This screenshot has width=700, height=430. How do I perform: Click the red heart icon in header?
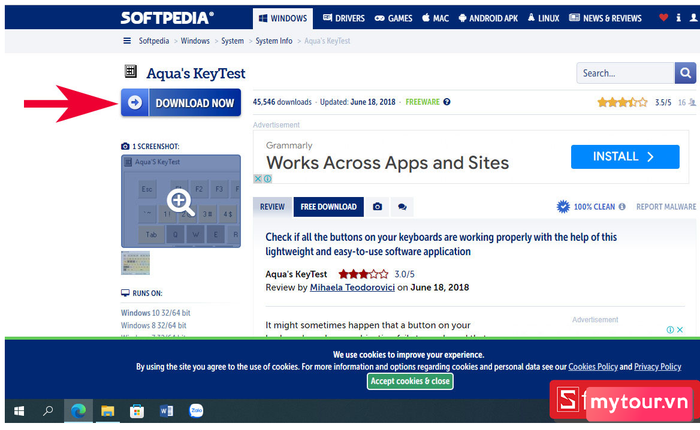pyautogui.click(x=663, y=17)
